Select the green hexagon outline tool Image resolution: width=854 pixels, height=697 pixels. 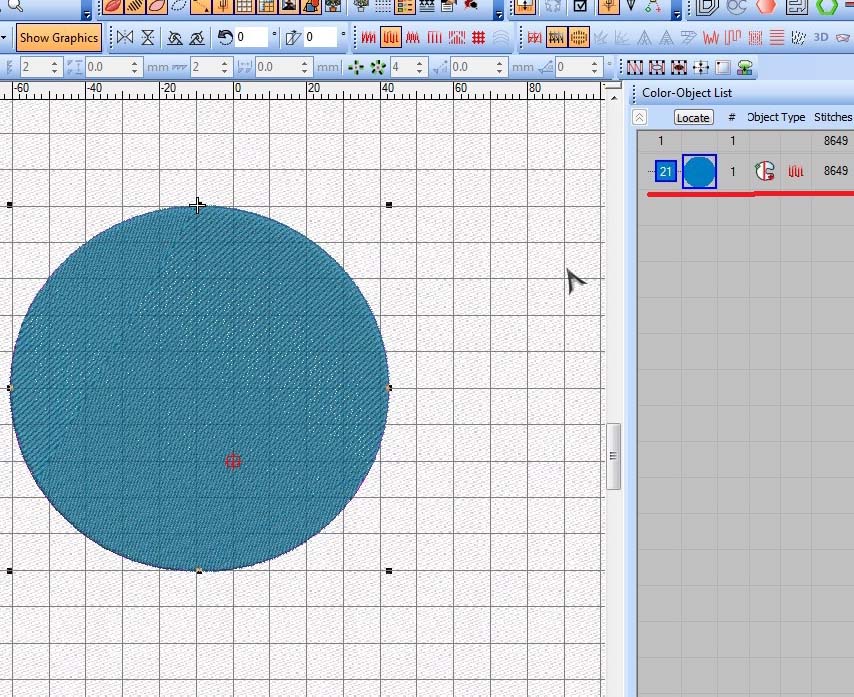(x=826, y=6)
